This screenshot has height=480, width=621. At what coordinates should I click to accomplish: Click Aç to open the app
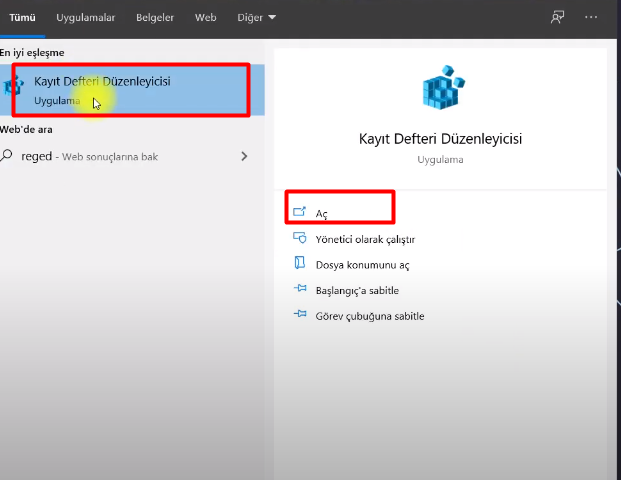(x=322, y=214)
